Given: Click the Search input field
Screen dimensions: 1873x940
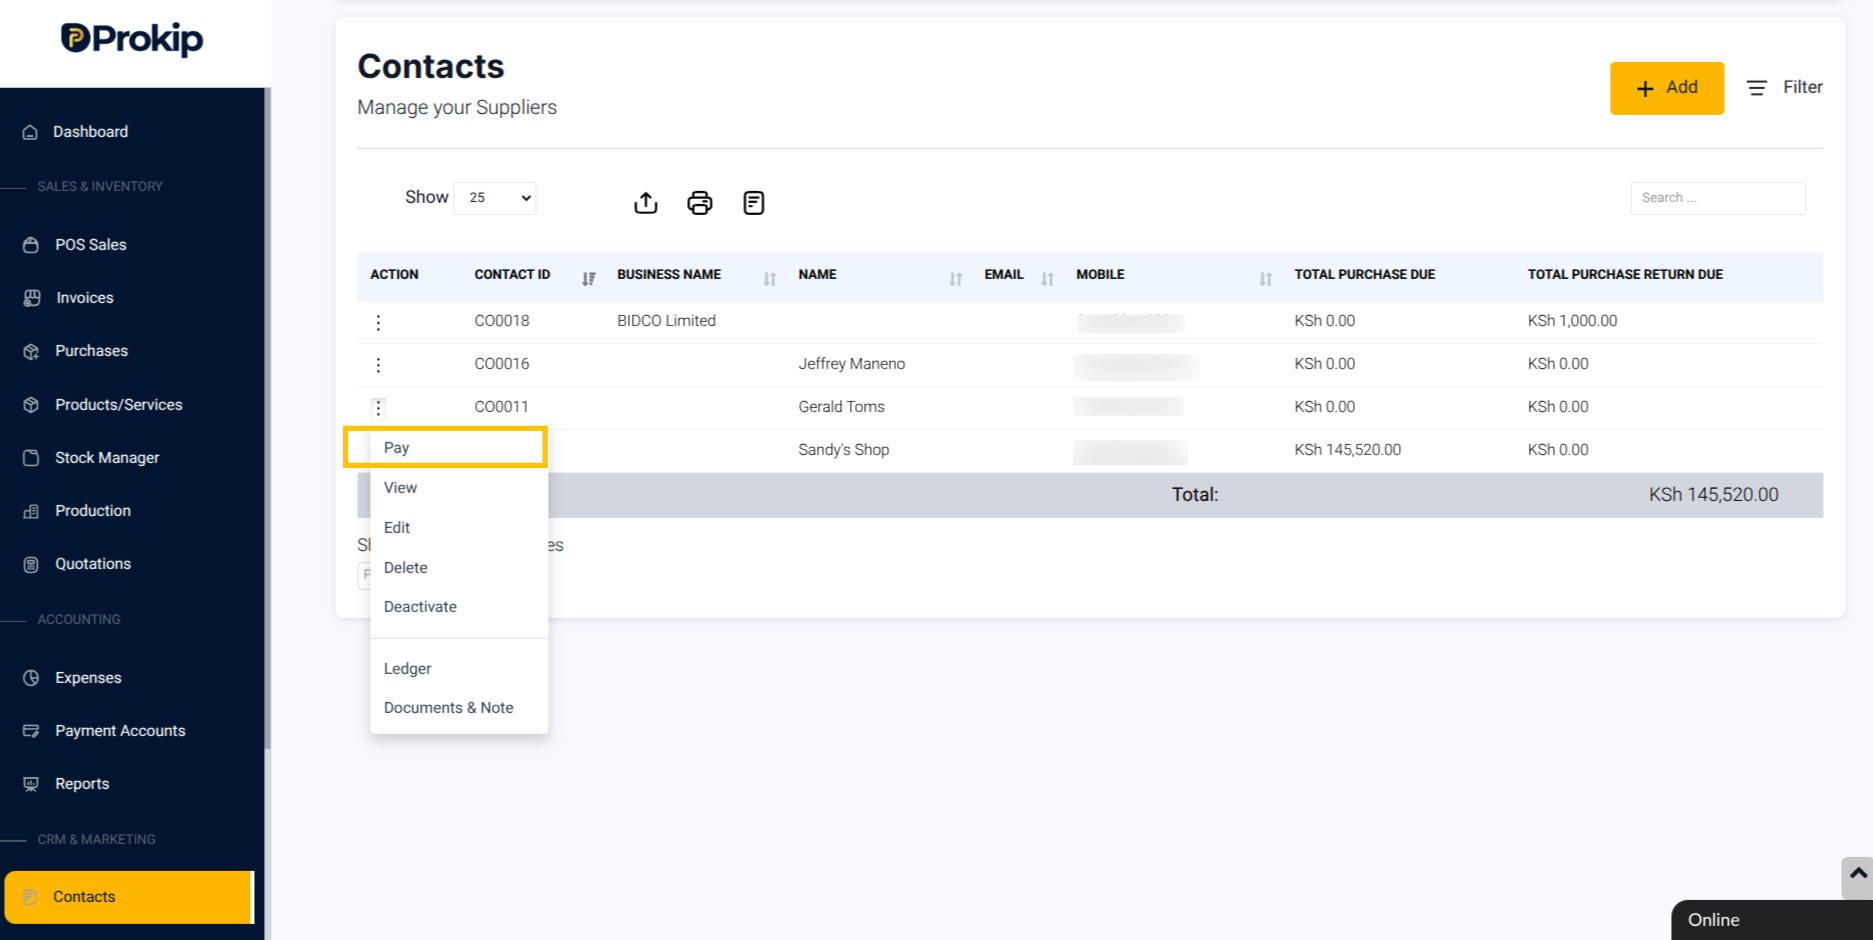Looking at the screenshot, I should pos(1717,198).
